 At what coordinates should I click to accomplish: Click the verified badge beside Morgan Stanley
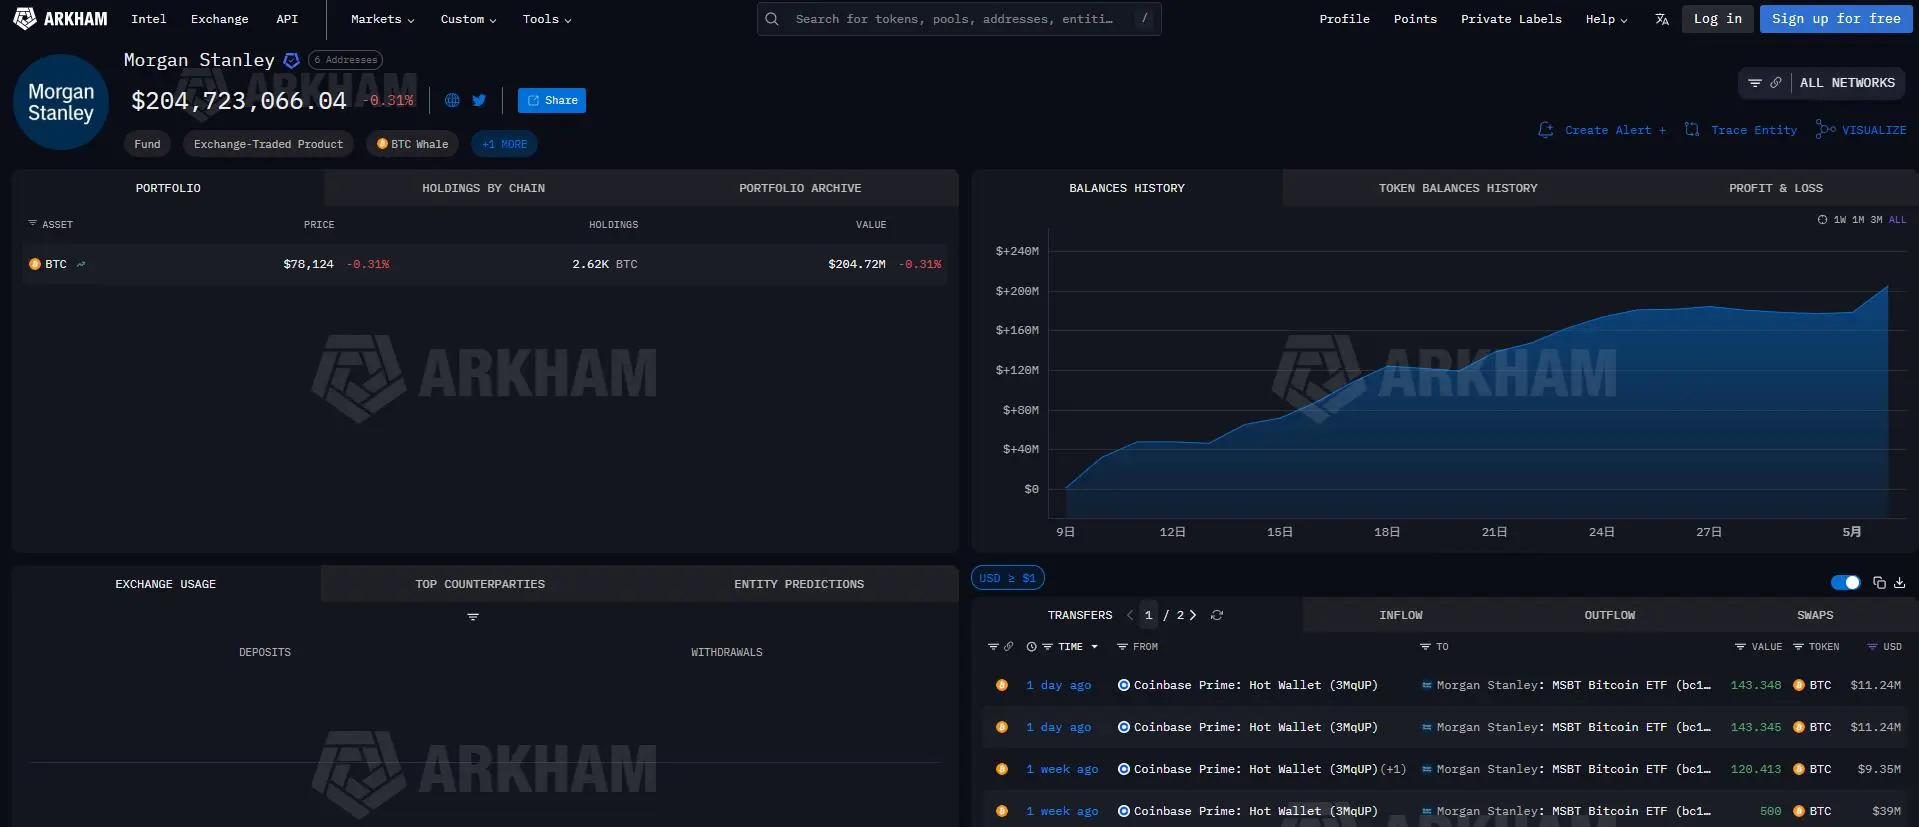(x=291, y=60)
